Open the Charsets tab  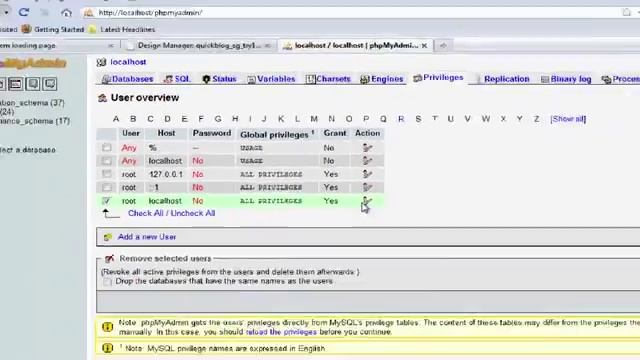(329, 79)
